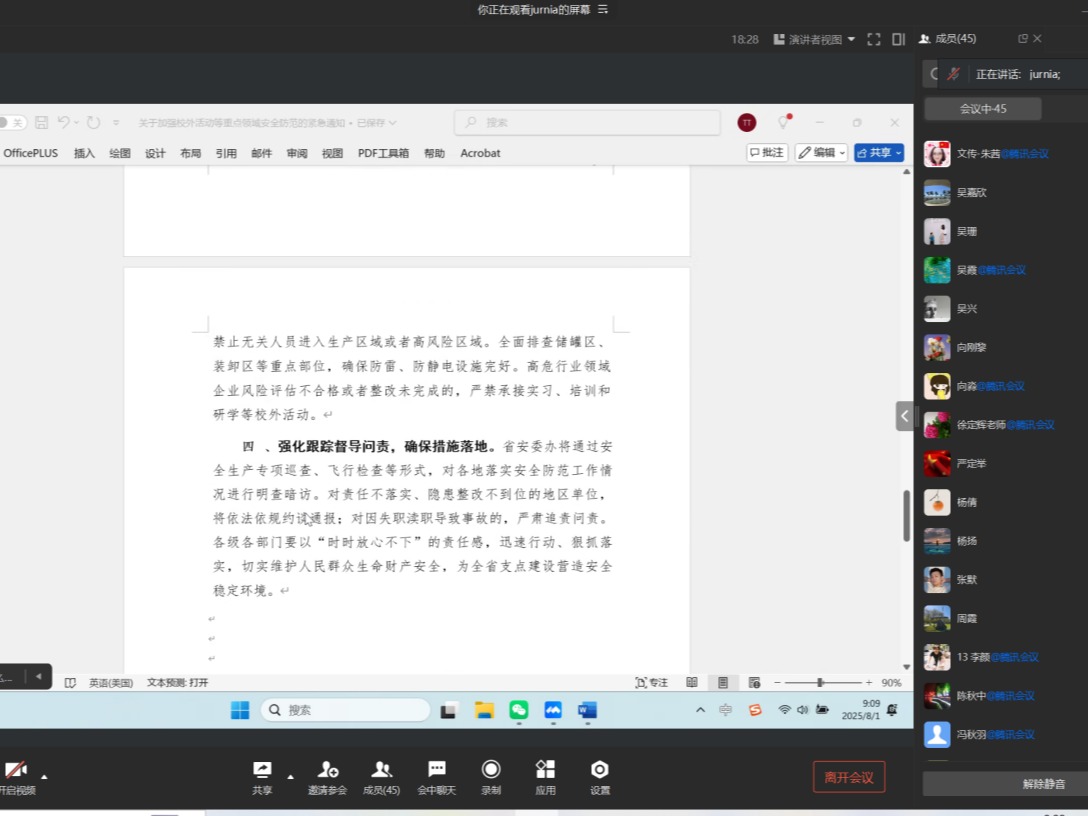Image resolution: width=1088 pixels, height=816 pixels.
Task: Select member 徐定辉老师 in the list
Action: pyautogui.click(x=1005, y=425)
